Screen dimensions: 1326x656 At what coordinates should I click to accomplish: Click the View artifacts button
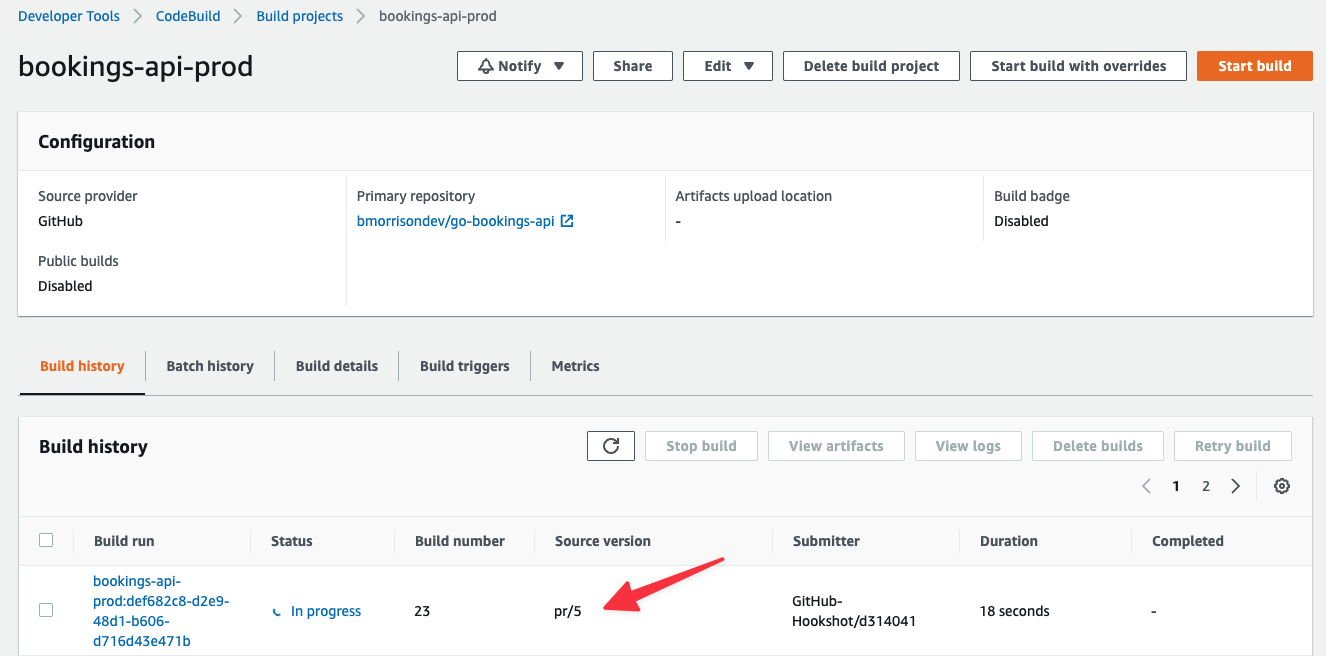(836, 446)
